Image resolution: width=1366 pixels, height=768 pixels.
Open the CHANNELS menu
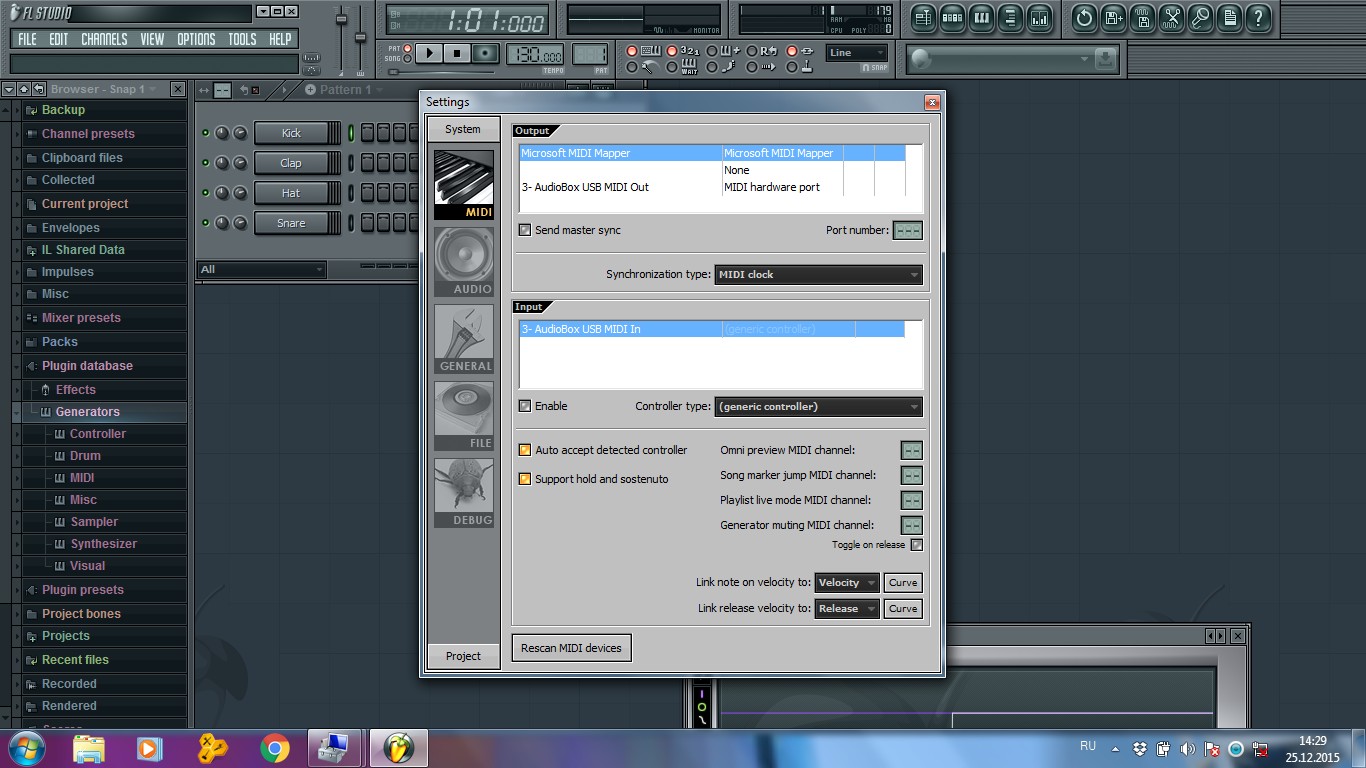104,39
